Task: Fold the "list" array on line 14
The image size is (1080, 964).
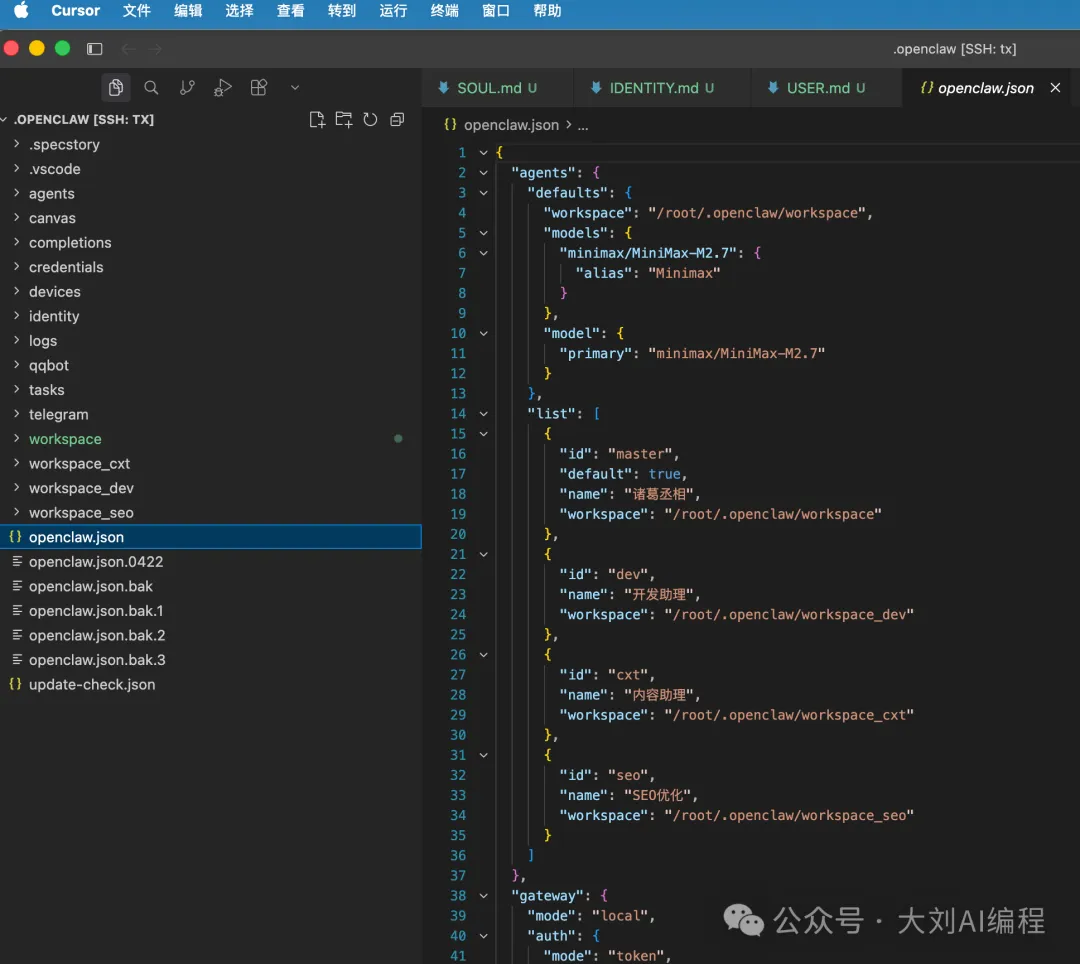Action: (484, 414)
